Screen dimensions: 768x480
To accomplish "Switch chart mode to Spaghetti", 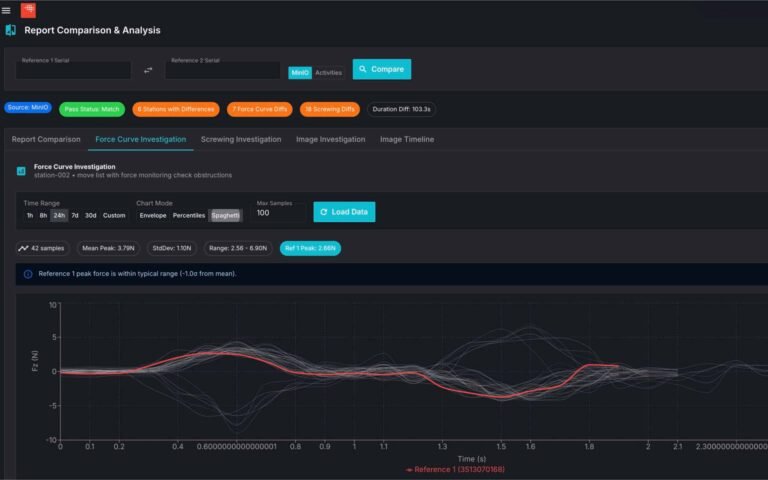I will (225, 216).
